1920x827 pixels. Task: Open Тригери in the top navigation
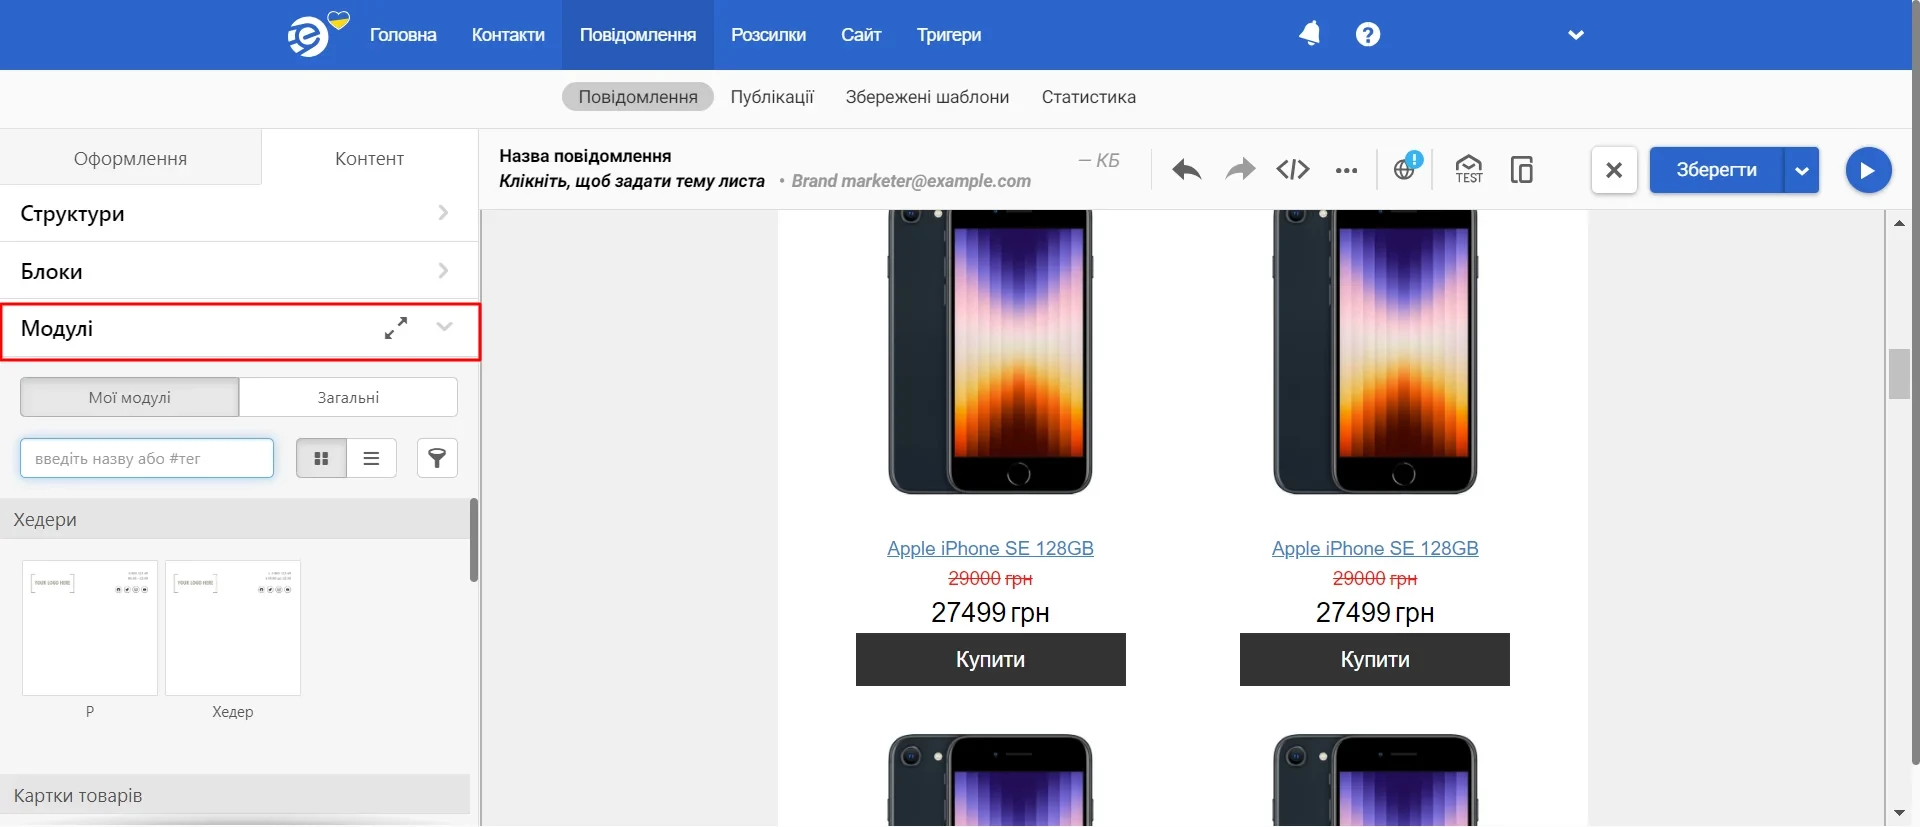point(949,35)
